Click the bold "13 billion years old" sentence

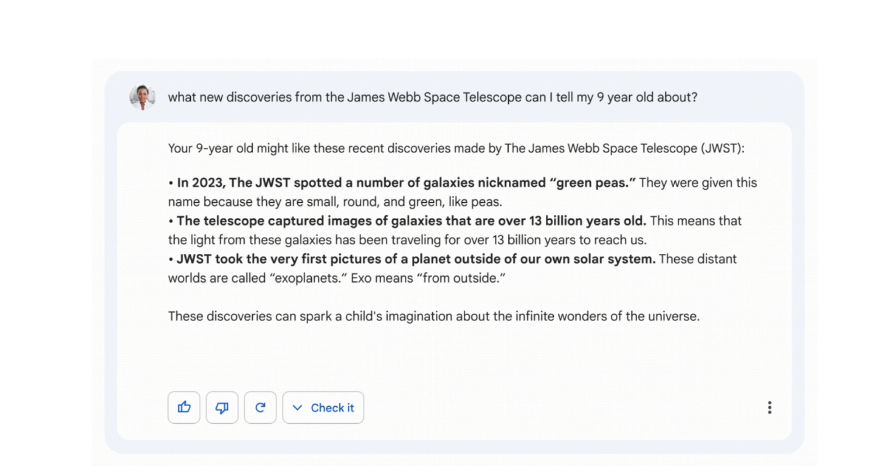pyautogui.click(x=411, y=220)
